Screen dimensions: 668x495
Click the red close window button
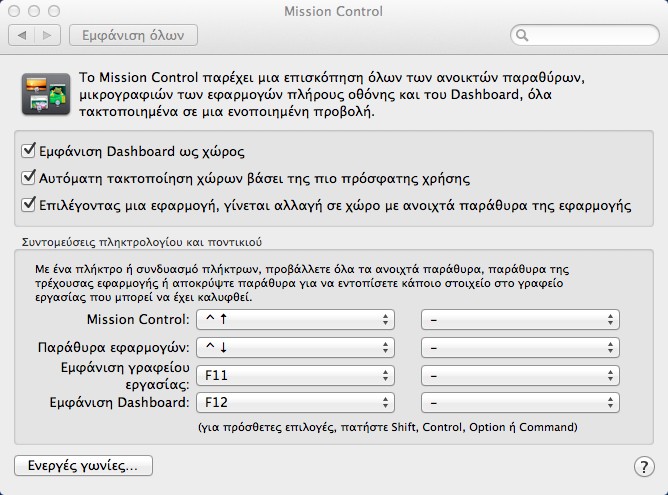coord(14,11)
